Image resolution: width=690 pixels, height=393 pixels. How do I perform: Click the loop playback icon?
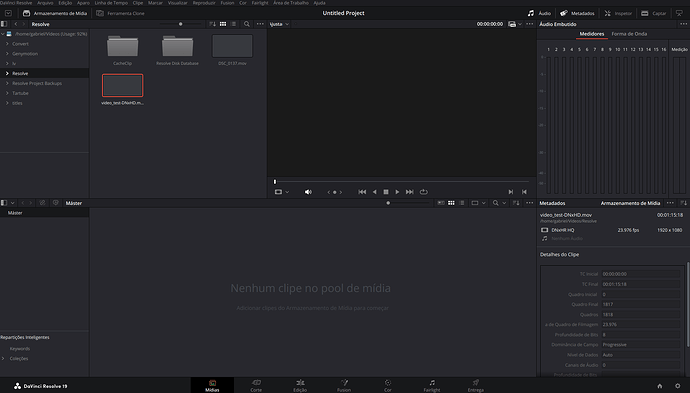[423, 192]
